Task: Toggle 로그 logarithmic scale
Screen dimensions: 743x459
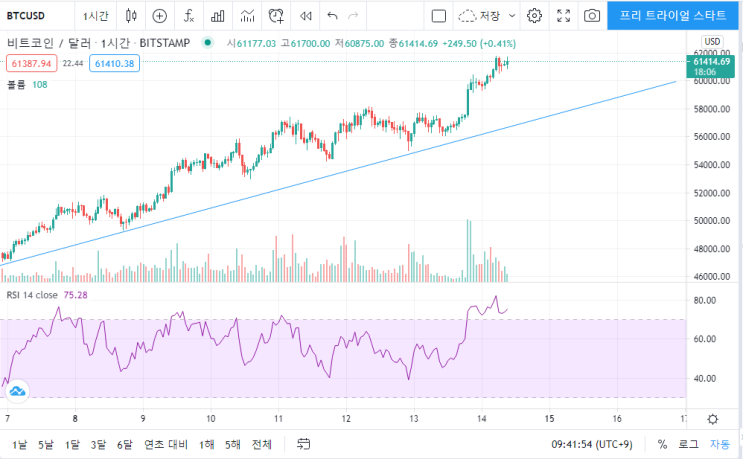Action: [x=688, y=444]
